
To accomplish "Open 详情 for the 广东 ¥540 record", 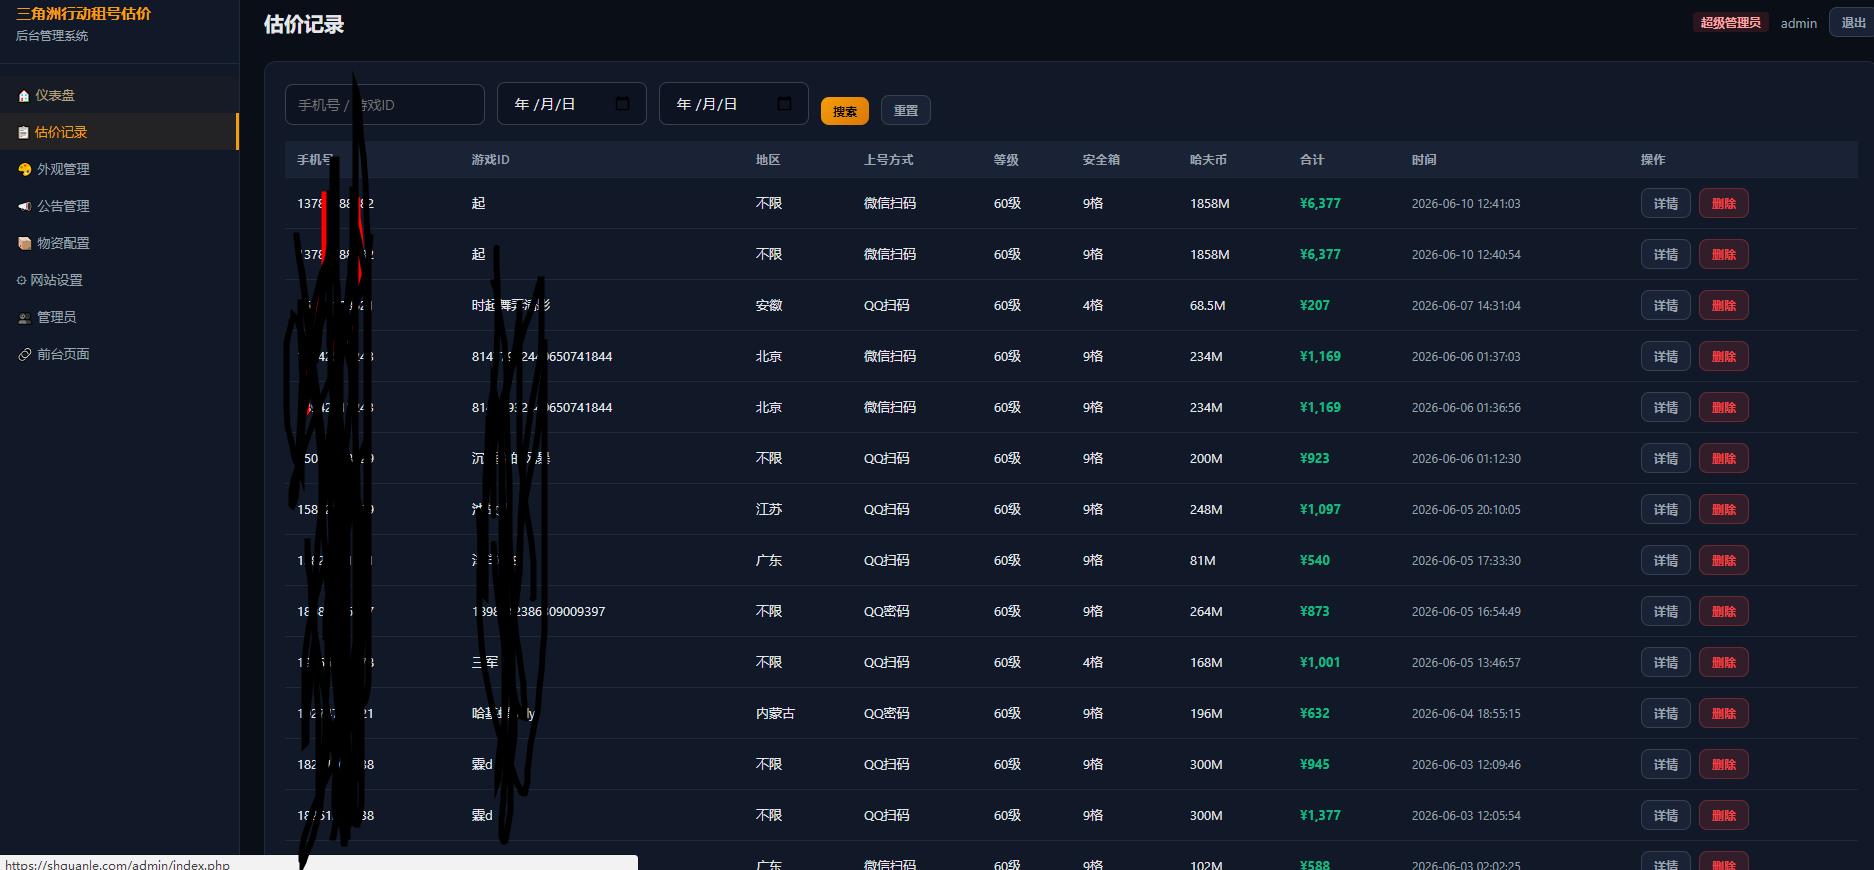I will click(x=1666, y=560).
